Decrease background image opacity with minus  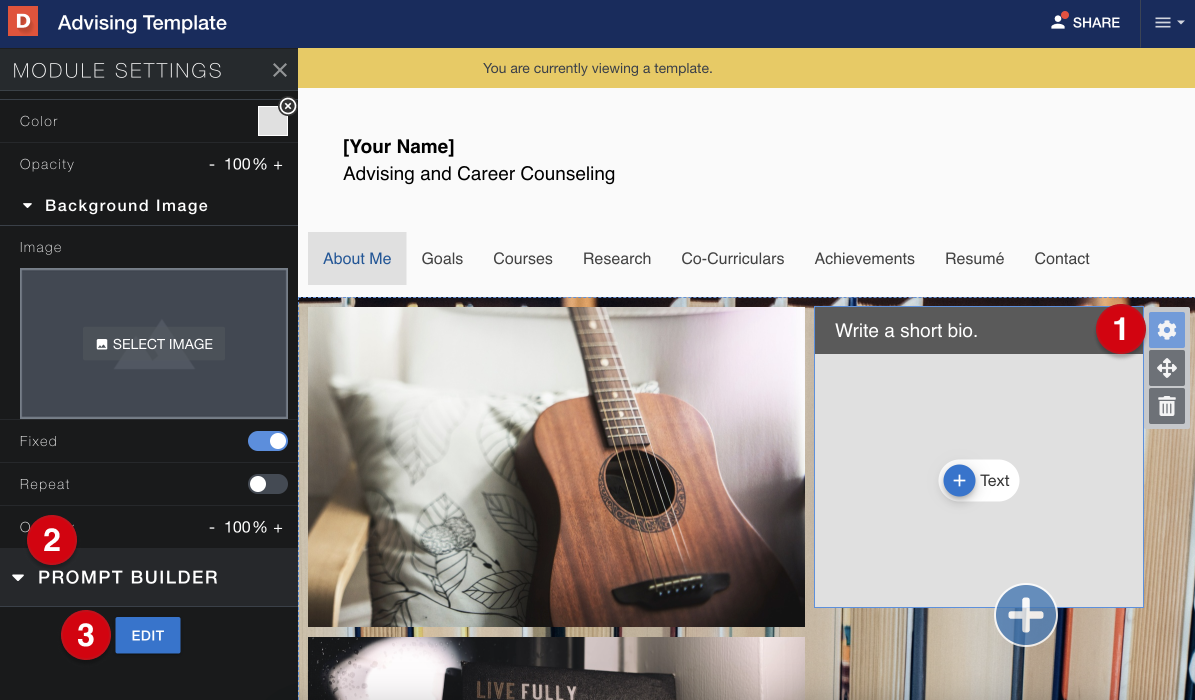[212, 528]
